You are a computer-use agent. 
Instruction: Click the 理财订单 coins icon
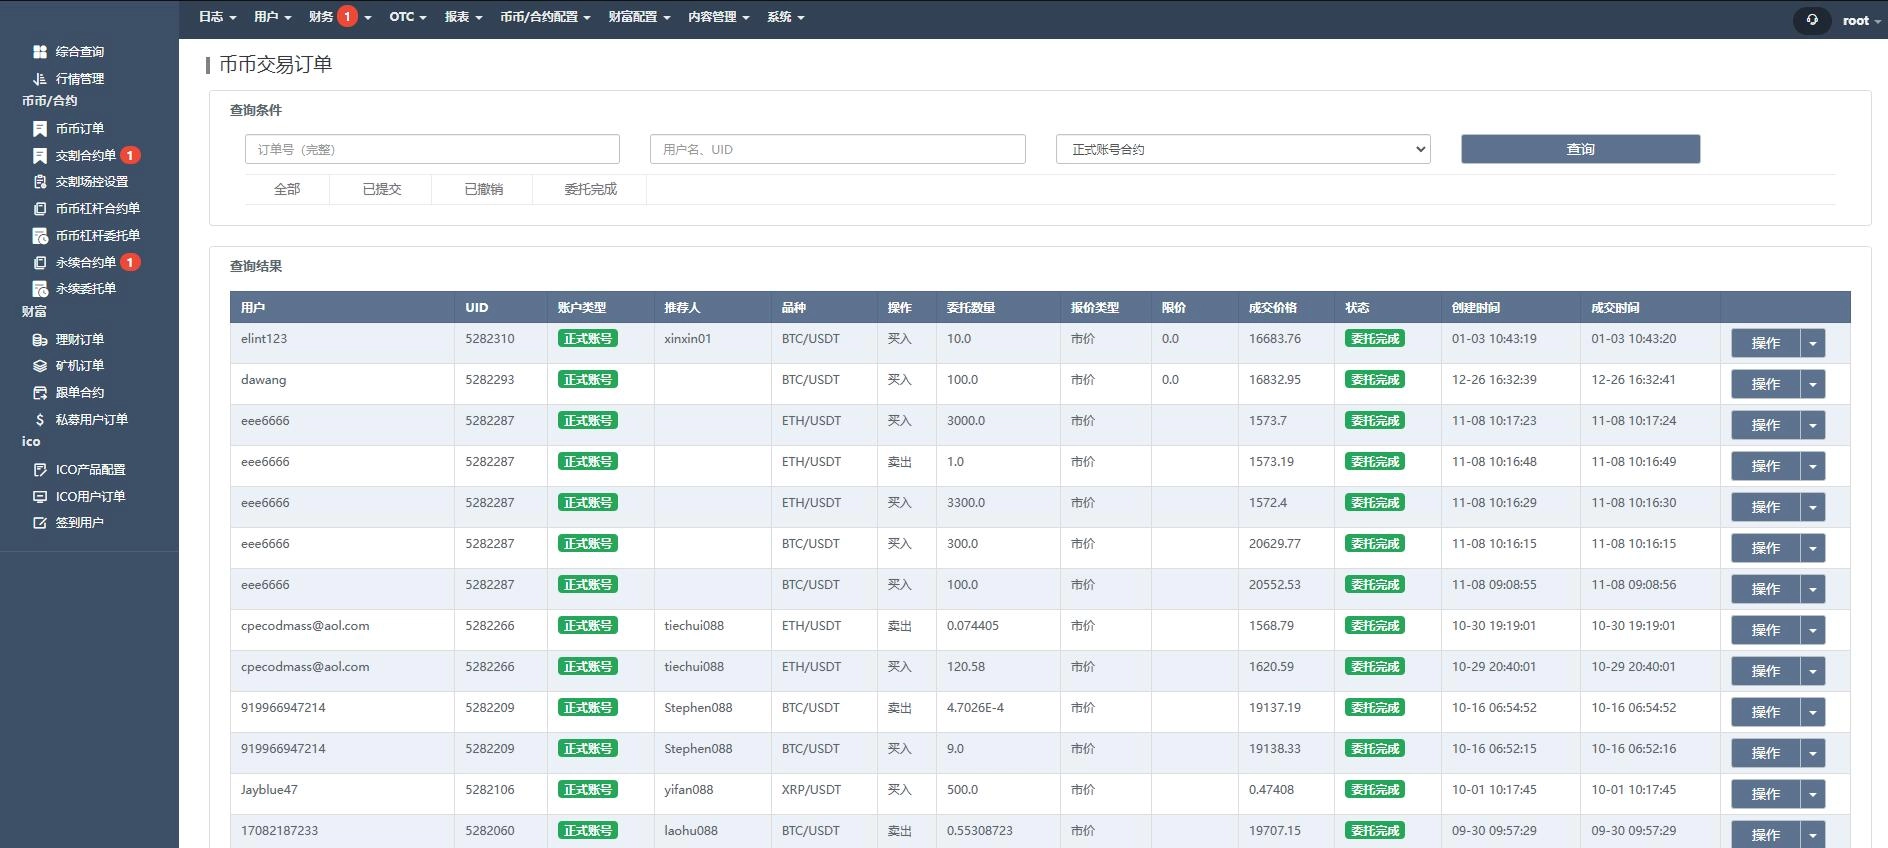click(40, 340)
